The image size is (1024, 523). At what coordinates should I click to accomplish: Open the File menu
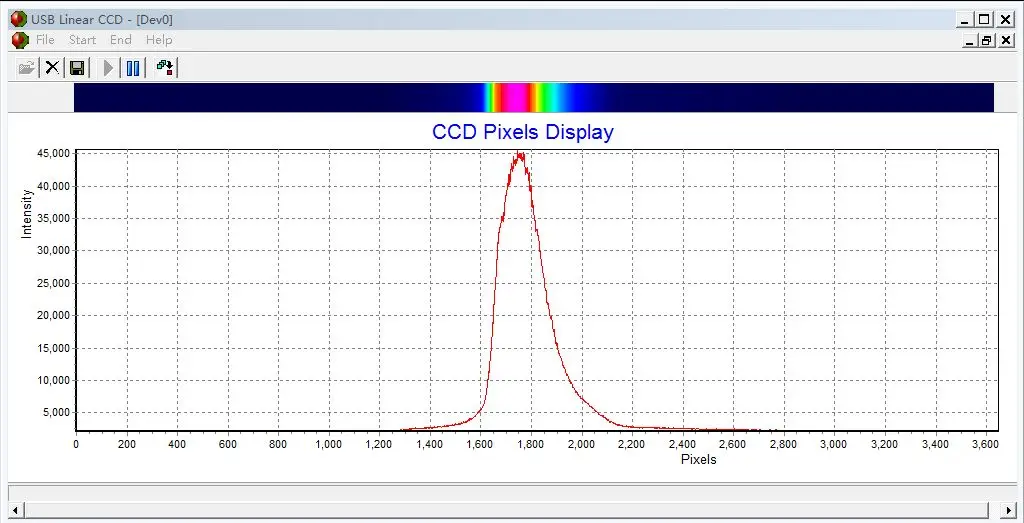45,40
